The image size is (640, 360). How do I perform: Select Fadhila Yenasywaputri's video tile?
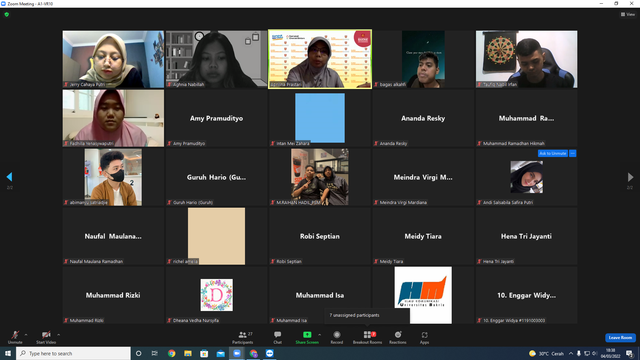coord(113,118)
